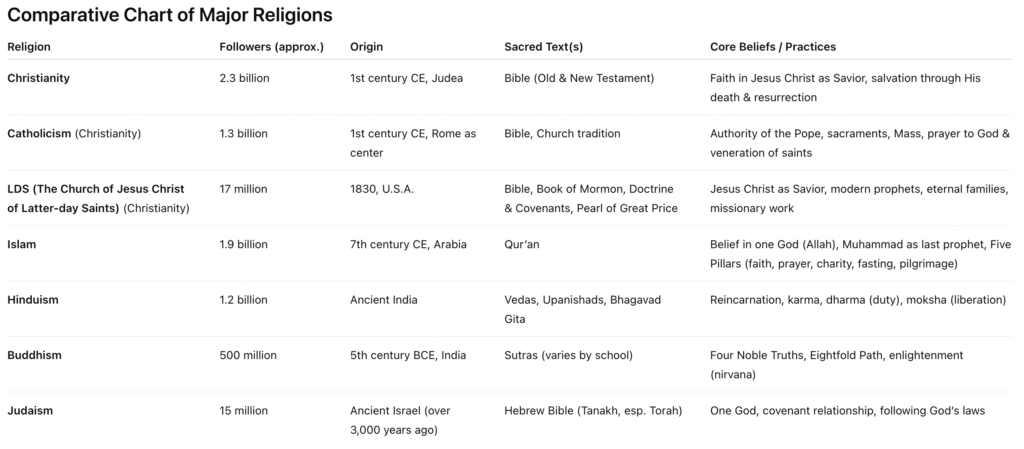Click the 500 million followers cell
The height and width of the screenshot is (449, 1024).
click(248, 356)
